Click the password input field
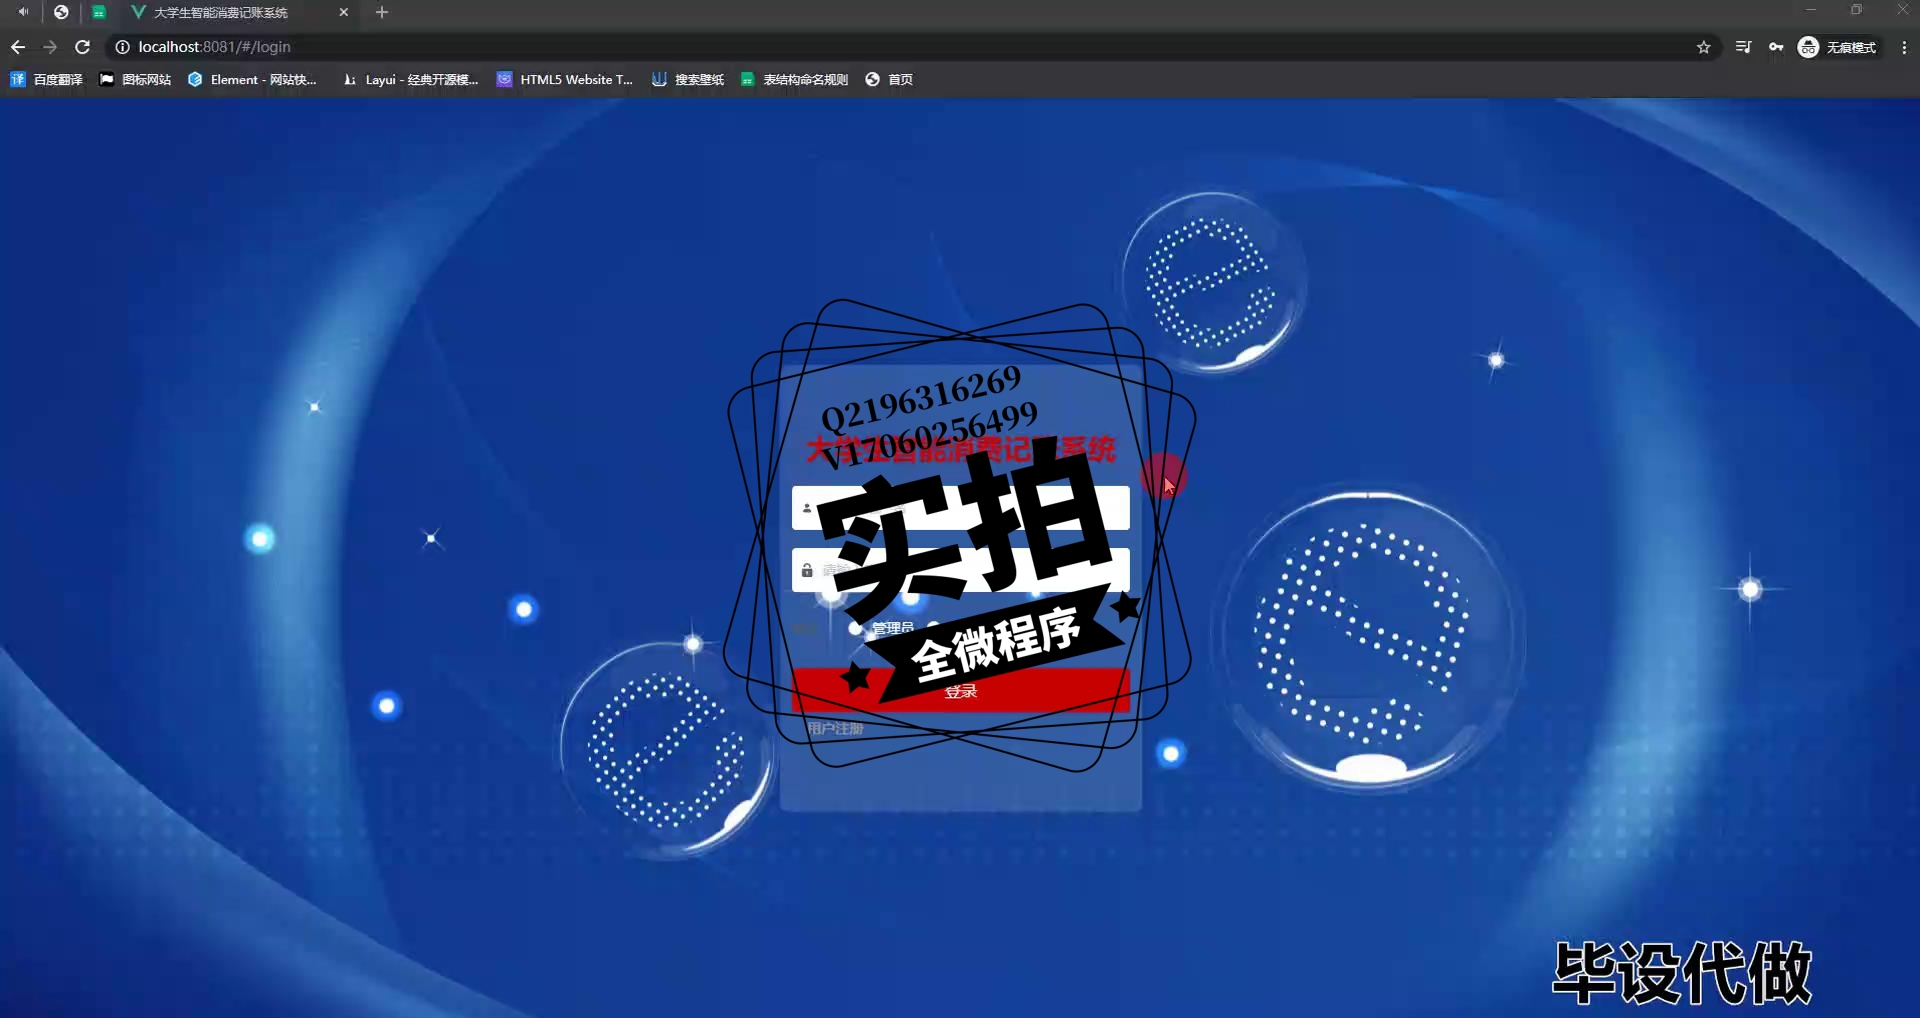The height and width of the screenshot is (1018, 1920). 961,570
